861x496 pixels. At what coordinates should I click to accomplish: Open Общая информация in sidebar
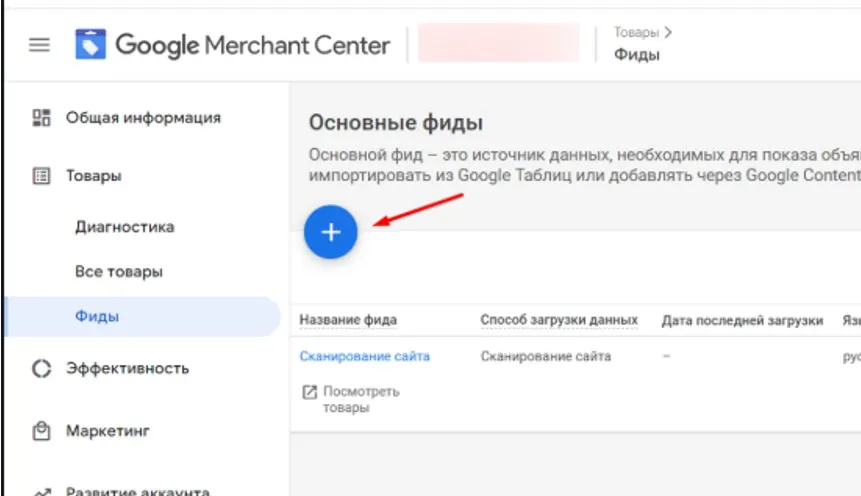coord(143,118)
